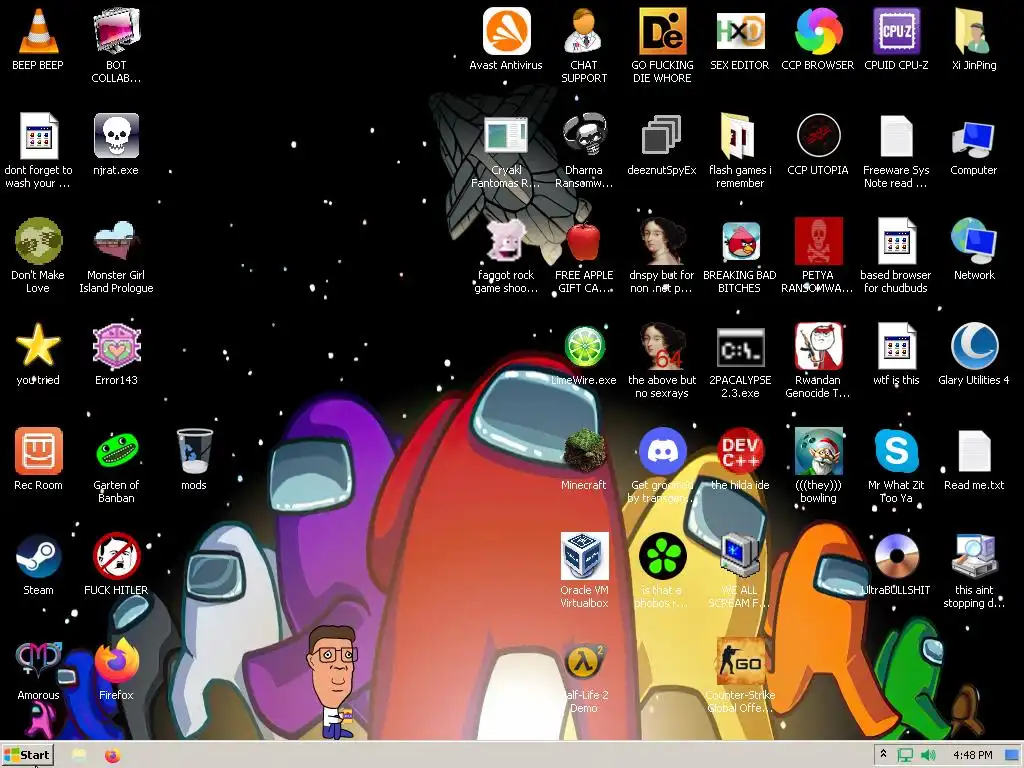Select the Don't Make Love icon
Image resolution: width=1024 pixels, height=768 pixels.
38,241
